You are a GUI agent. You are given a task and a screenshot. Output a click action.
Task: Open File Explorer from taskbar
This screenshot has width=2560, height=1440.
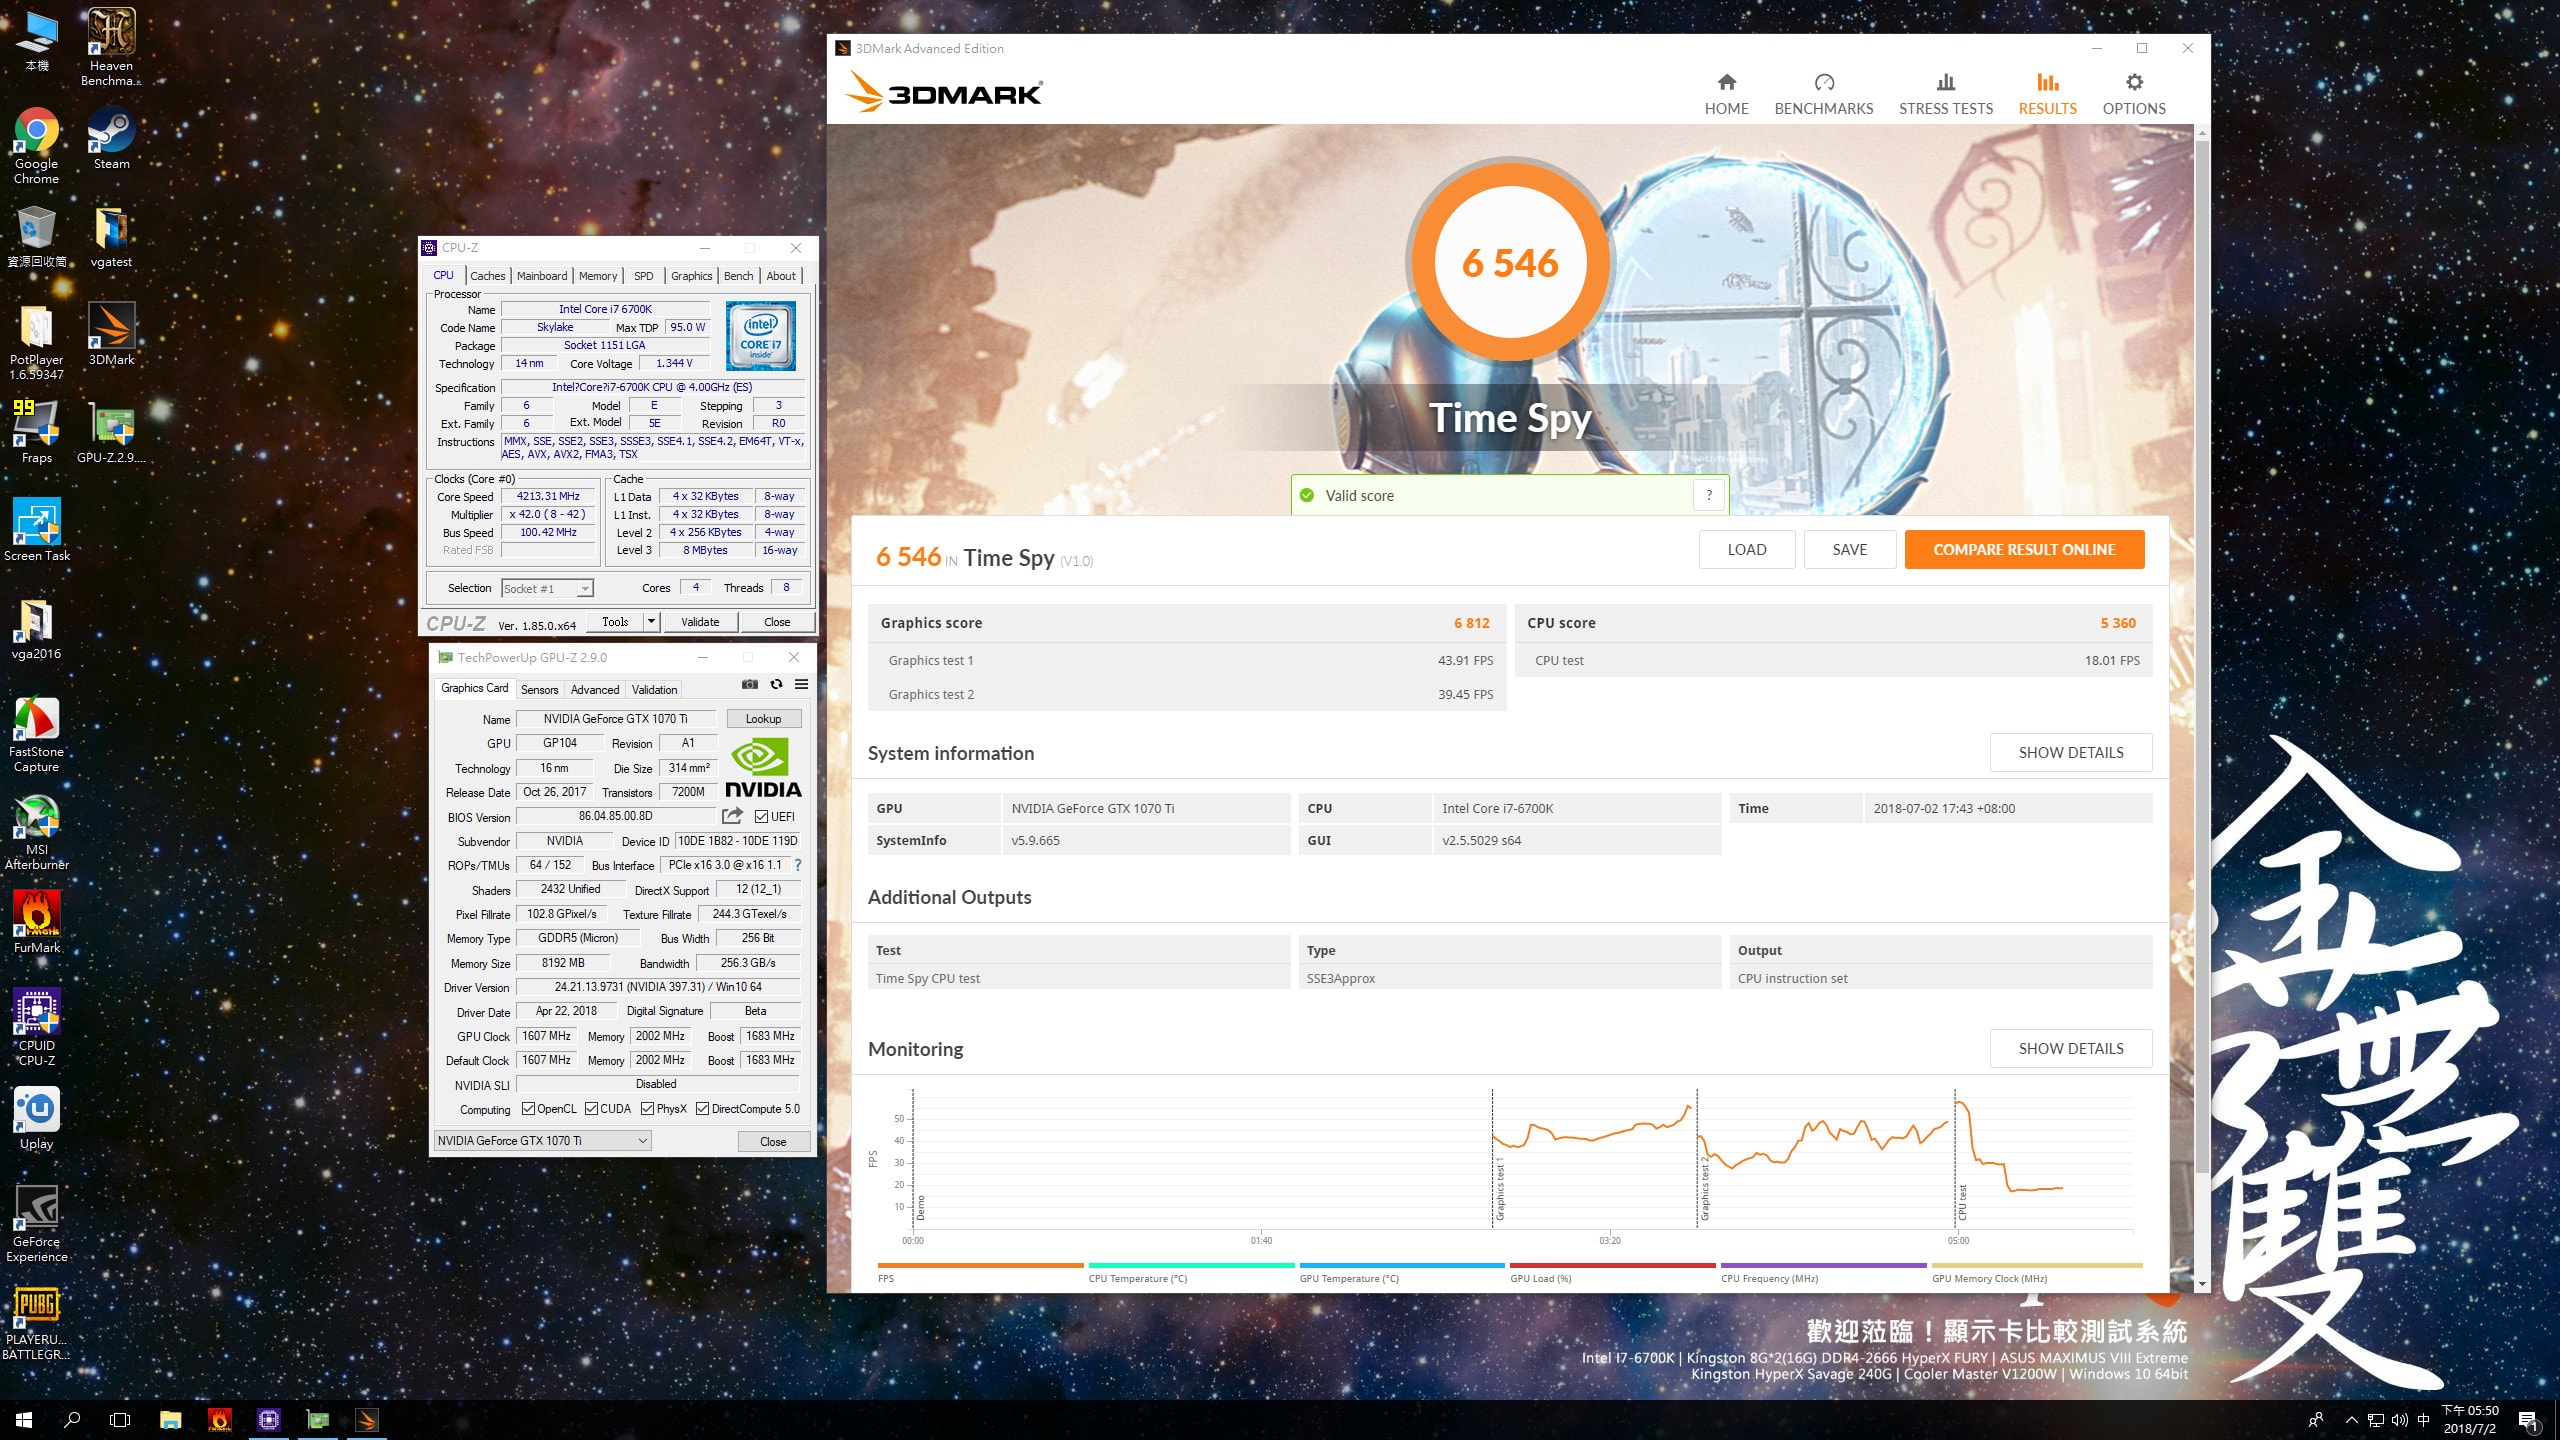pyautogui.click(x=170, y=1419)
